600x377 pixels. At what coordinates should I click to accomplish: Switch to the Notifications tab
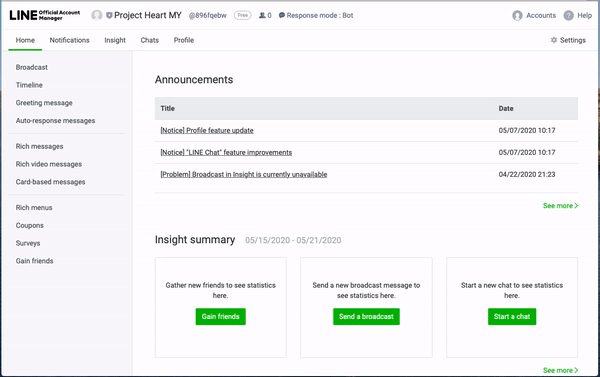69,40
